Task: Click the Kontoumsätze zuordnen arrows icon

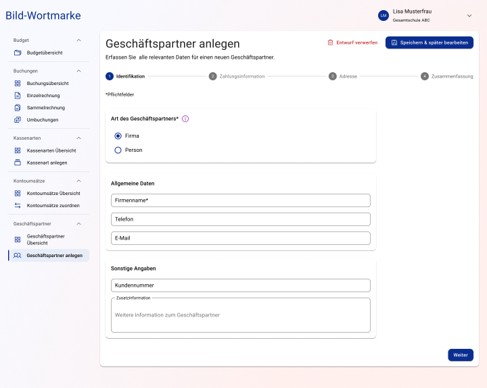Action: coord(18,205)
